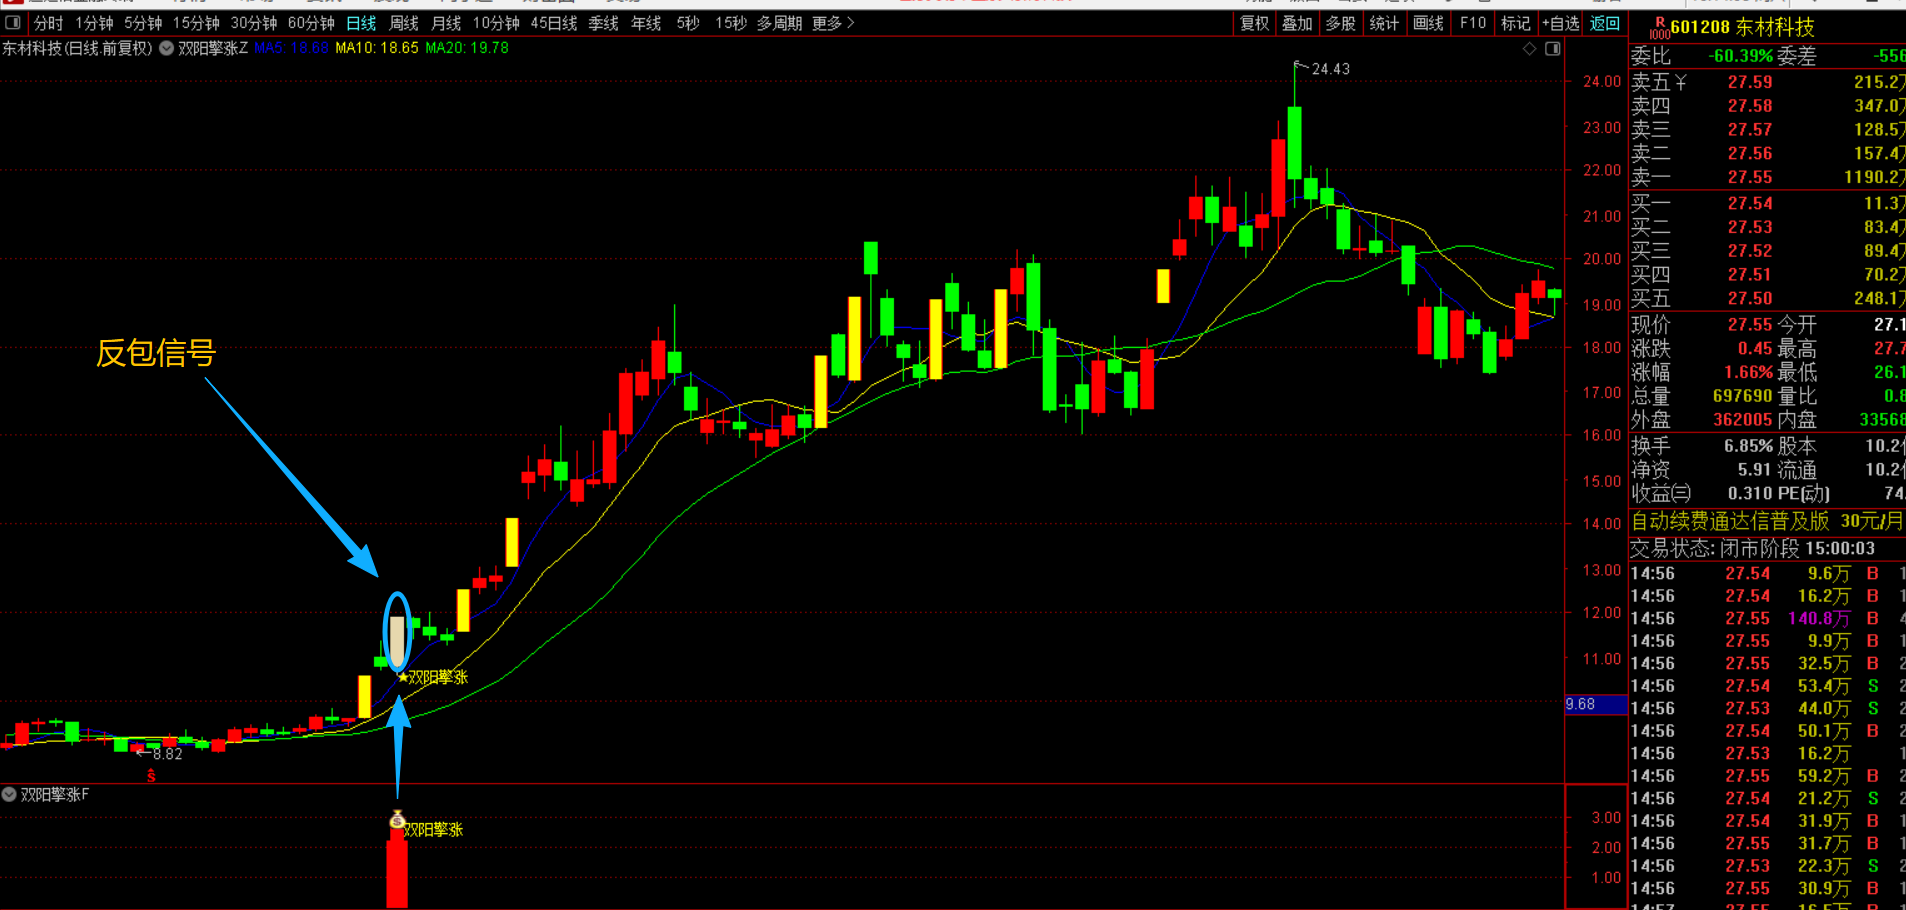
Task: Click the 买一 27.54 order book row
Action: [1767, 203]
